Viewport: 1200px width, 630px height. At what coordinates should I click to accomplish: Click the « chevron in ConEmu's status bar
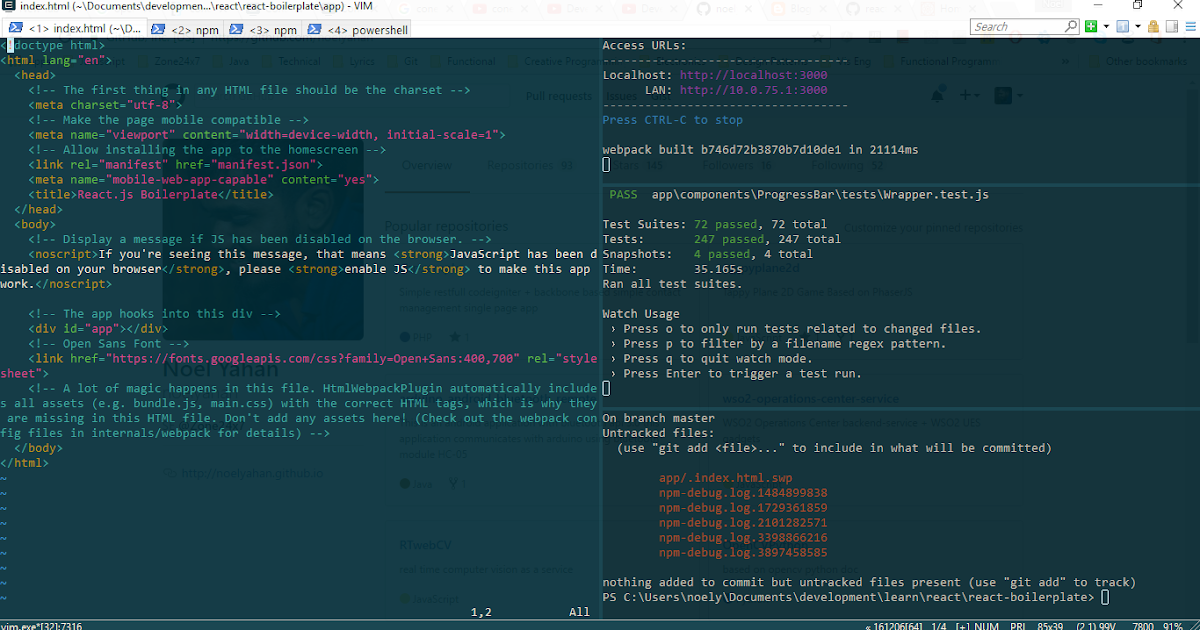(868, 625)
